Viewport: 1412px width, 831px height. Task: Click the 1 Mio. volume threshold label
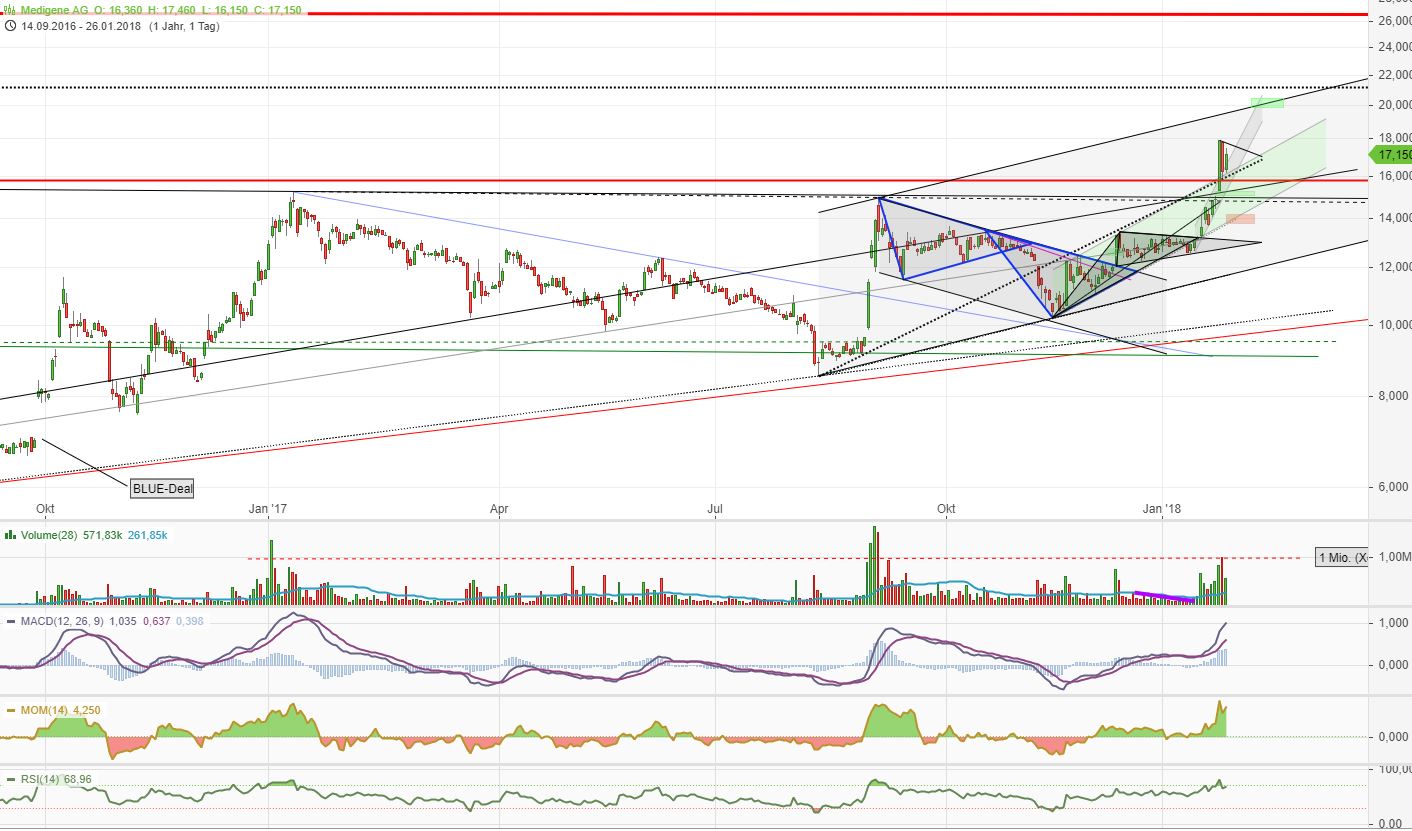coord(1340,556)
